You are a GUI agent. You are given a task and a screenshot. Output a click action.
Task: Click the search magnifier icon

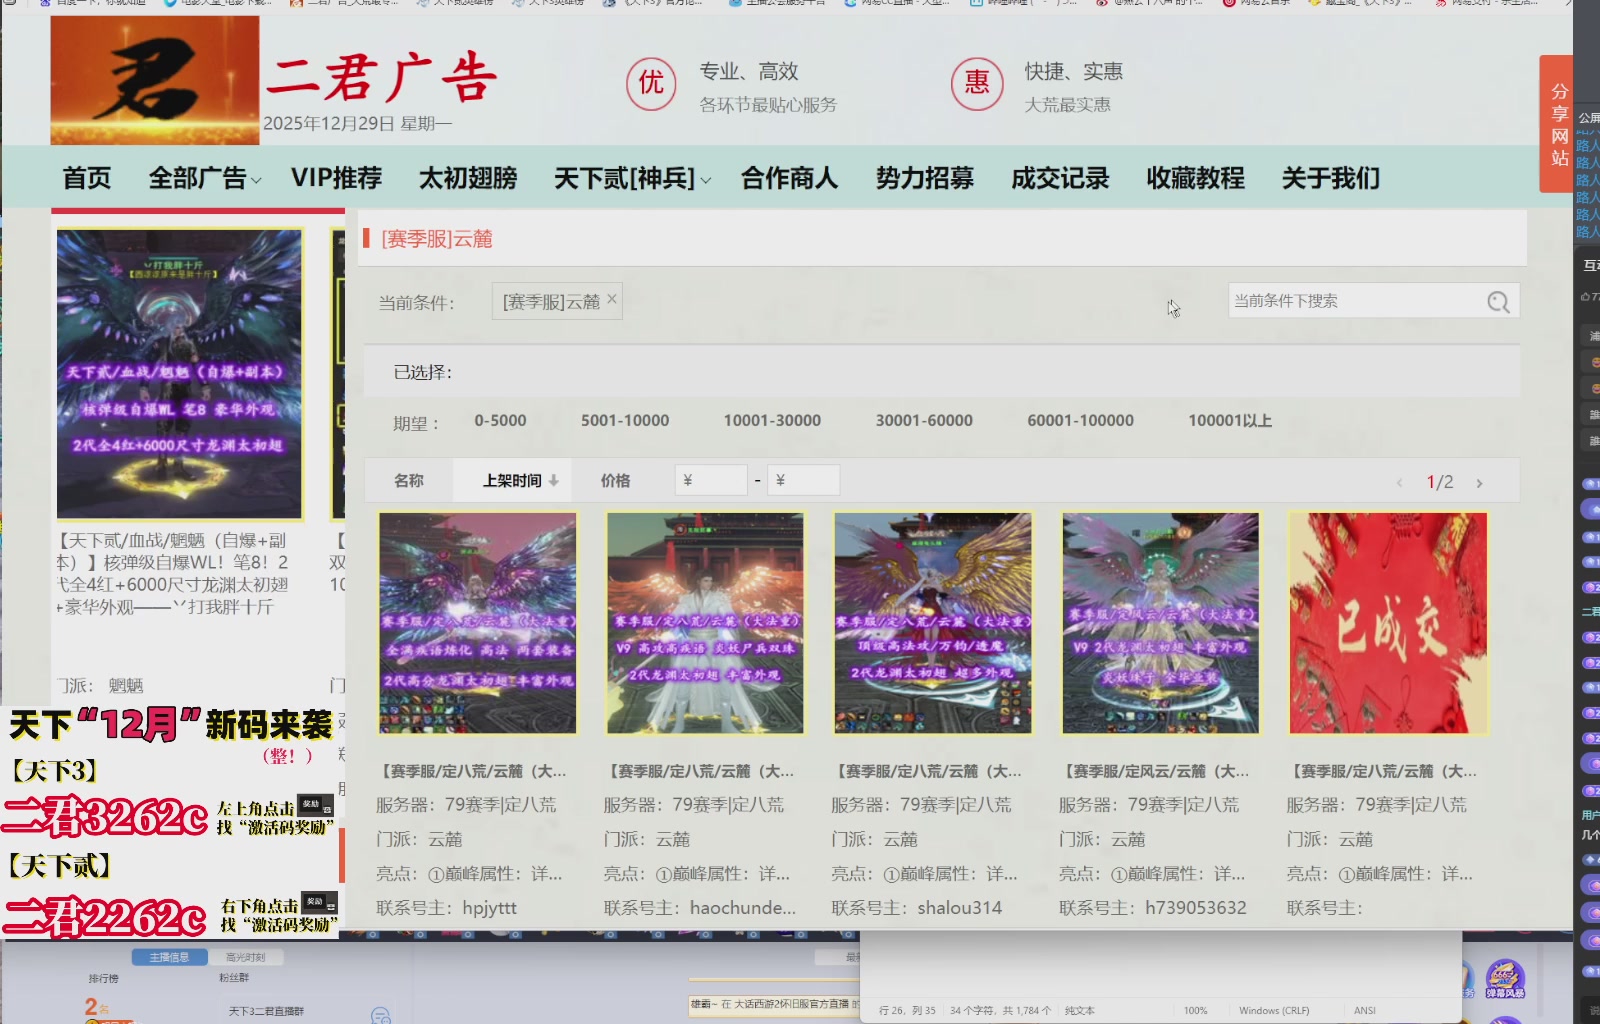tap(1498, 301)
